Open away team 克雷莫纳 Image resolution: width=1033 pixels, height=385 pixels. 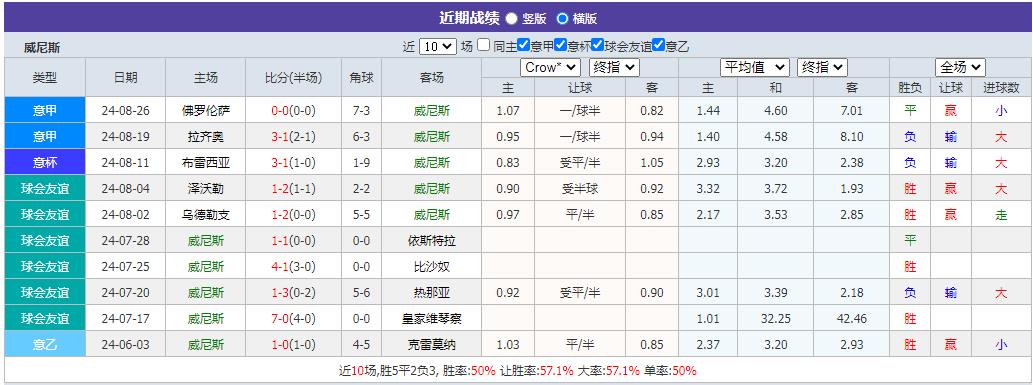432,344
